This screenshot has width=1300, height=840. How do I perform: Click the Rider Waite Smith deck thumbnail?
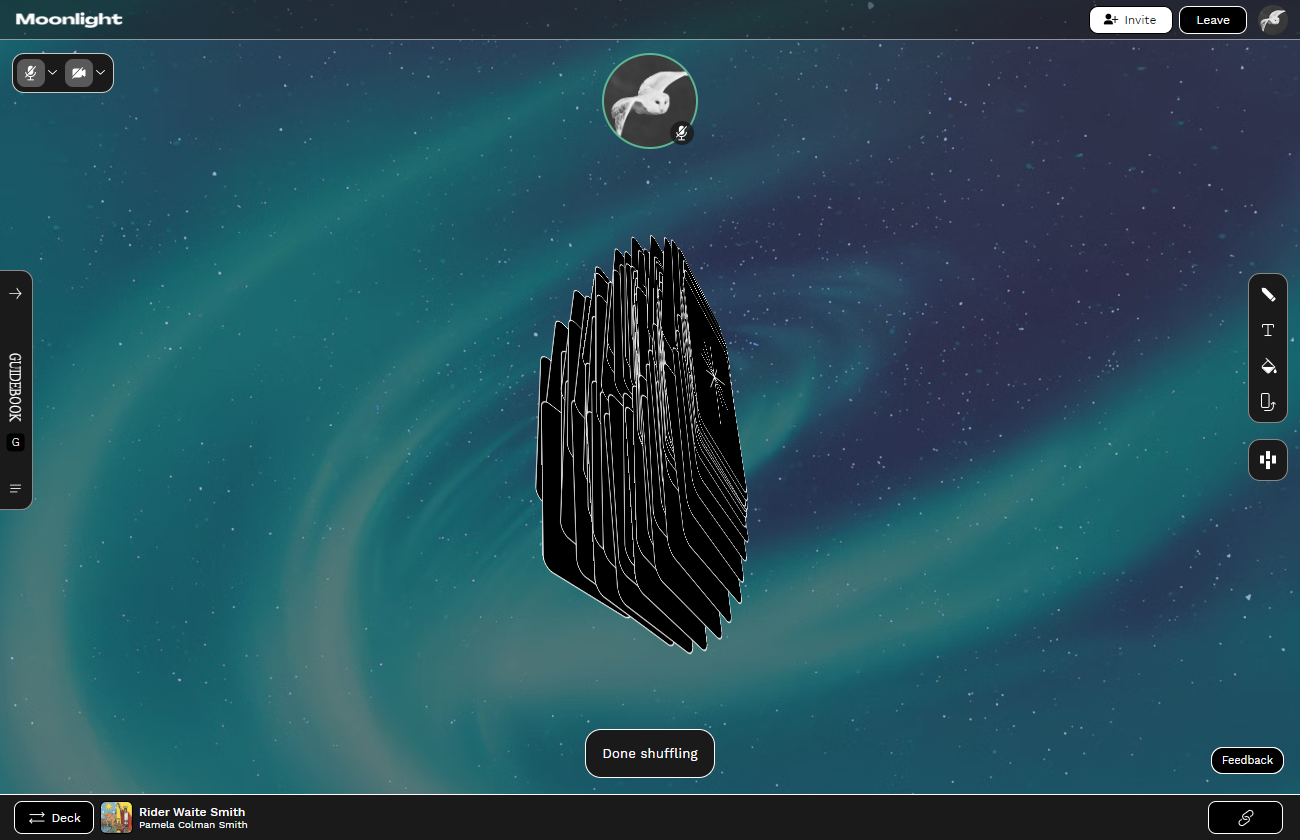[116, 817]
